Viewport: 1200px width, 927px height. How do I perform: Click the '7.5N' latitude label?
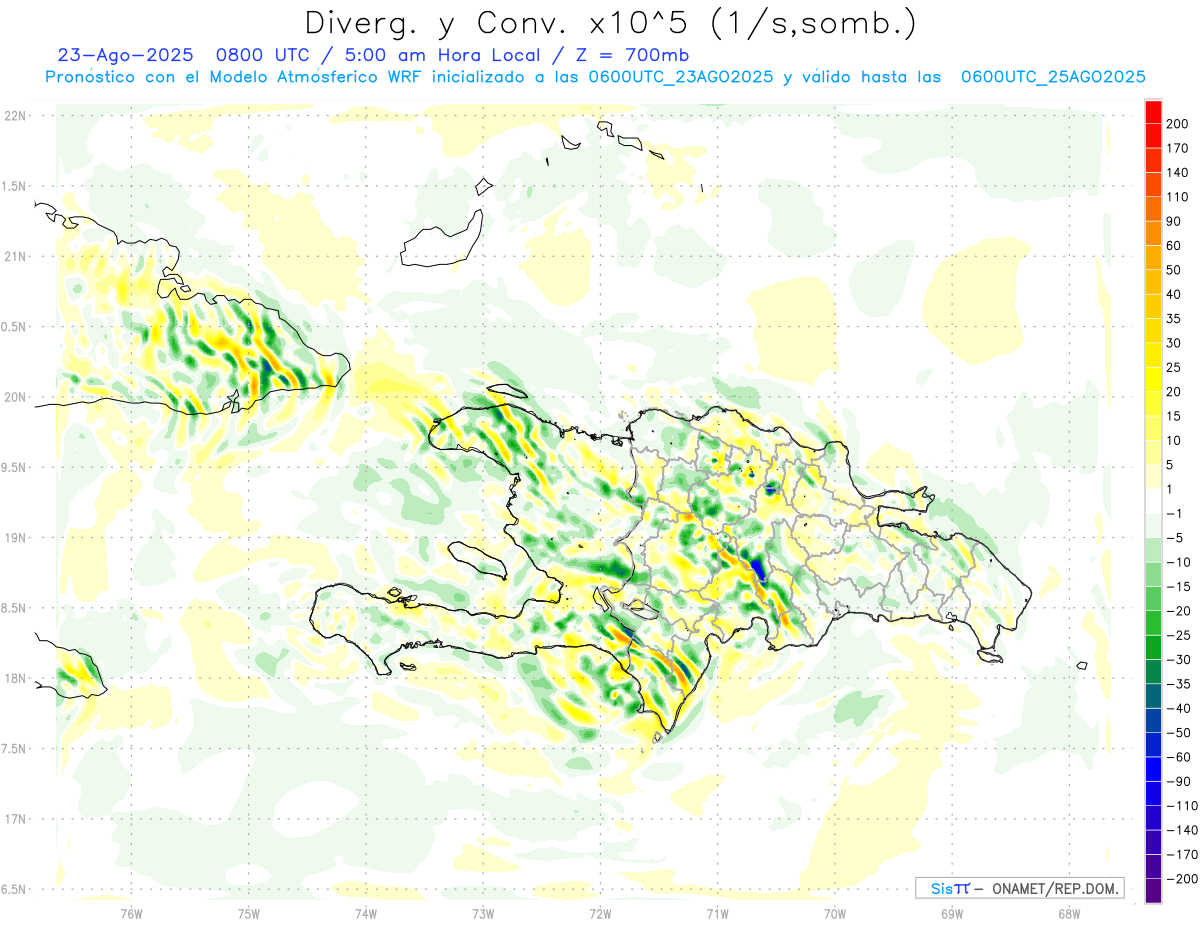pyautogui.click(x=15, y=749)
